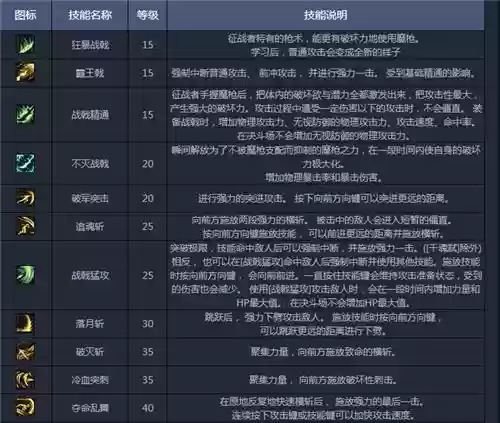The image size is (500, 423).
Task: Select level 40 in the 夺命乱舞 row
Action: pyautogui.click(x=148, y=408)
